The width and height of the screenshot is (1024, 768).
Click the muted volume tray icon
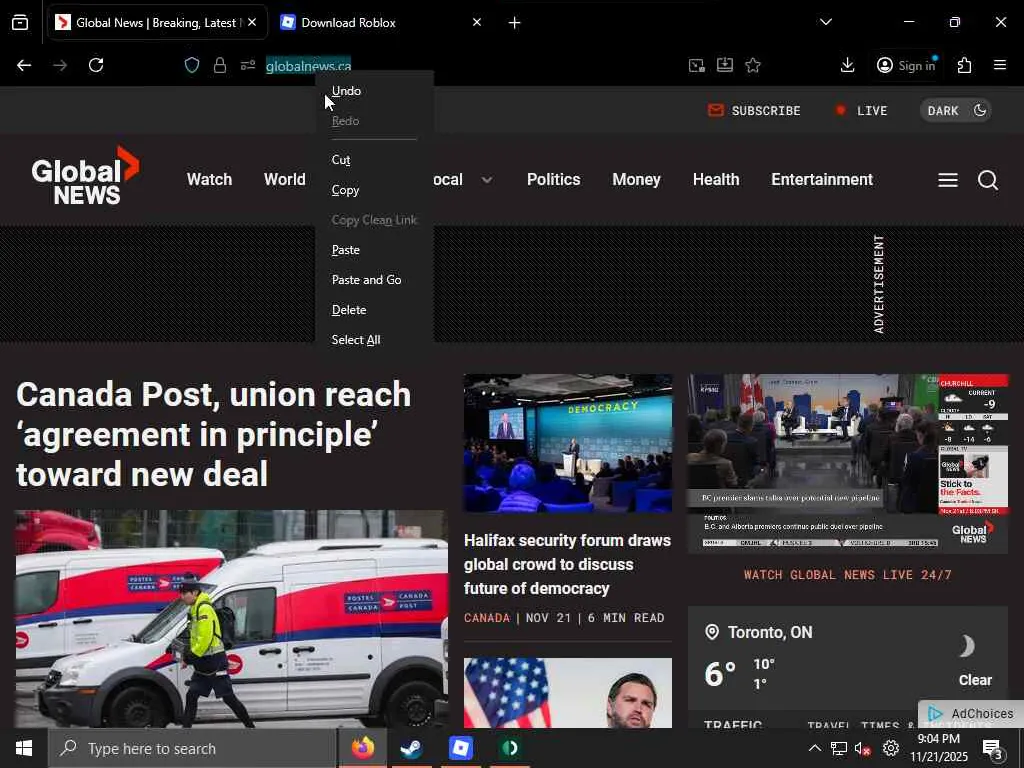863,749
